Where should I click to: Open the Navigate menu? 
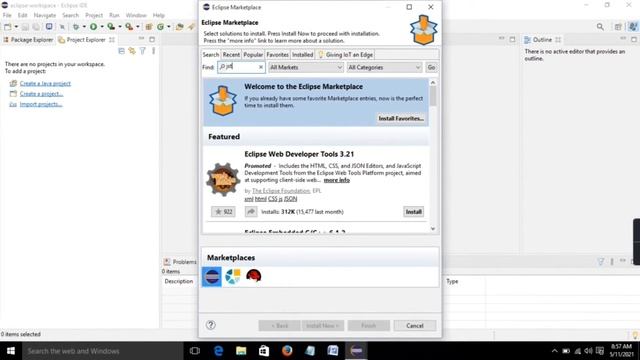[x=45, y=15]
